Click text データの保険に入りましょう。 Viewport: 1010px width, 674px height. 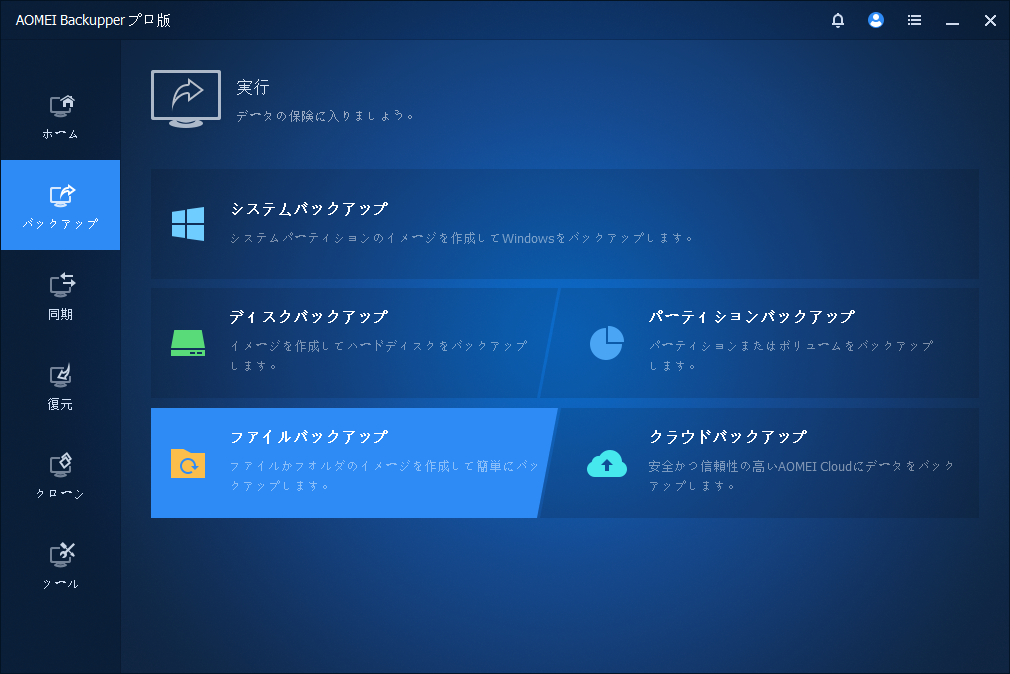pos(326,116)
